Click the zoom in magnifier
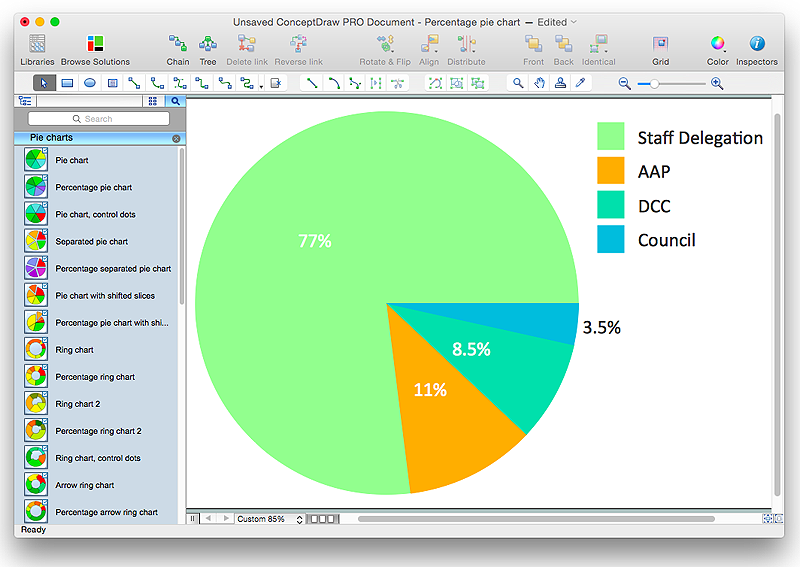This screenshot has width=800, height=567. pyautogui.click(x=717, y=83)
